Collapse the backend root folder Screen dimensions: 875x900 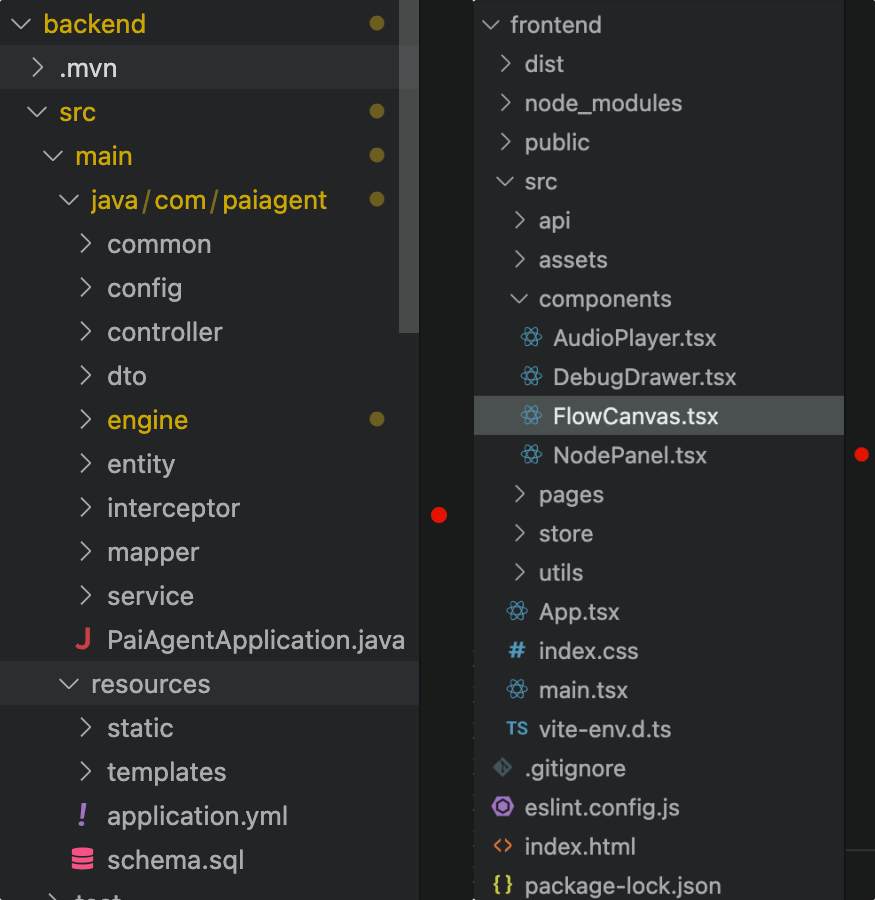point(21,24)
